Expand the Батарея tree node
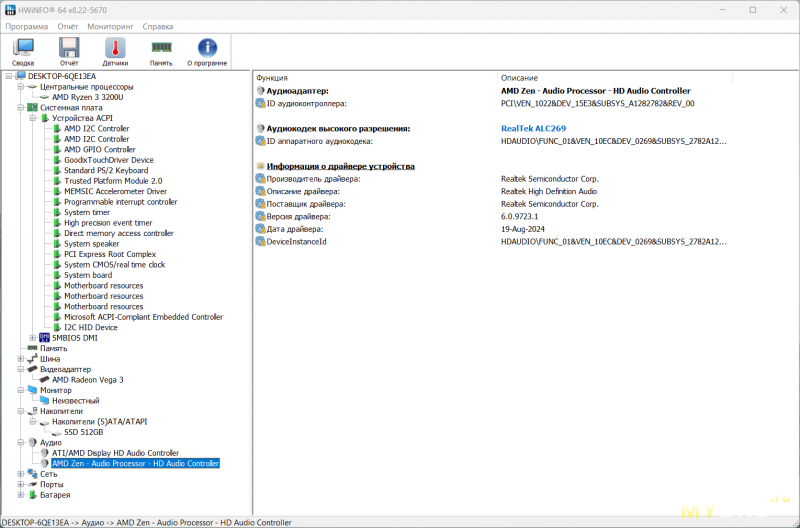 pyautogui.click(x=20, y=495)
